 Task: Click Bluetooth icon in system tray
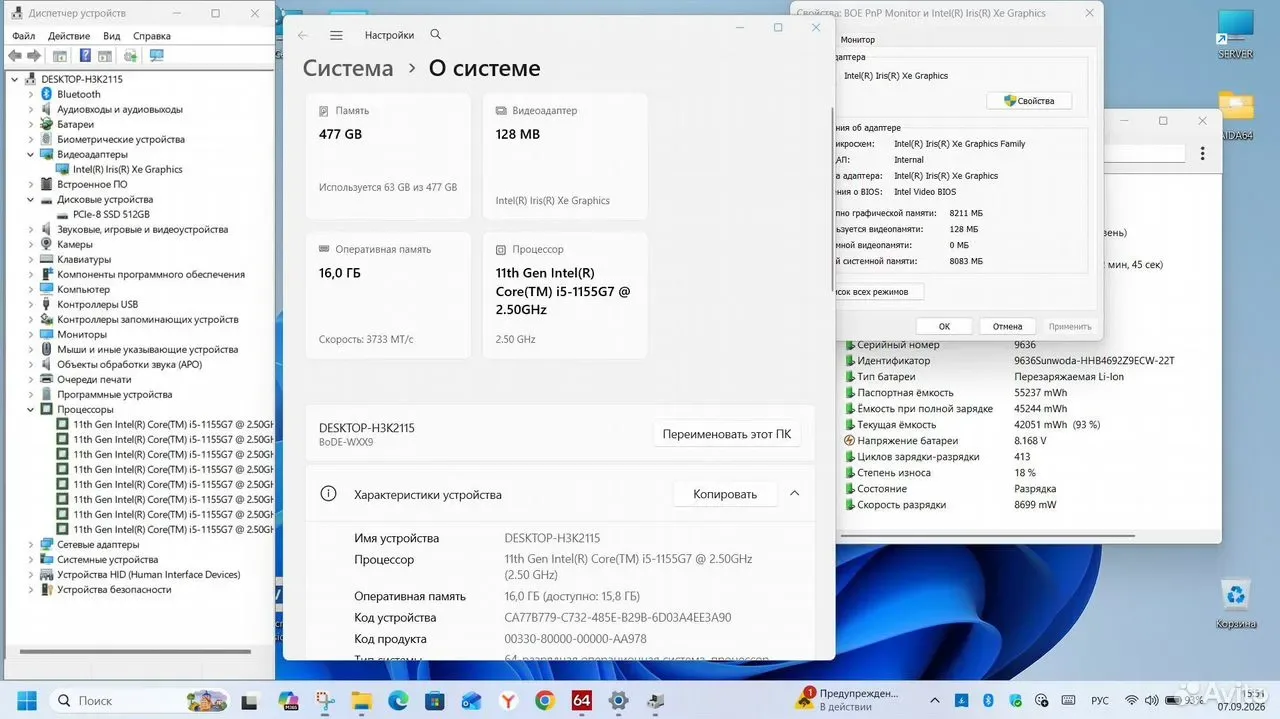(988, 700)
